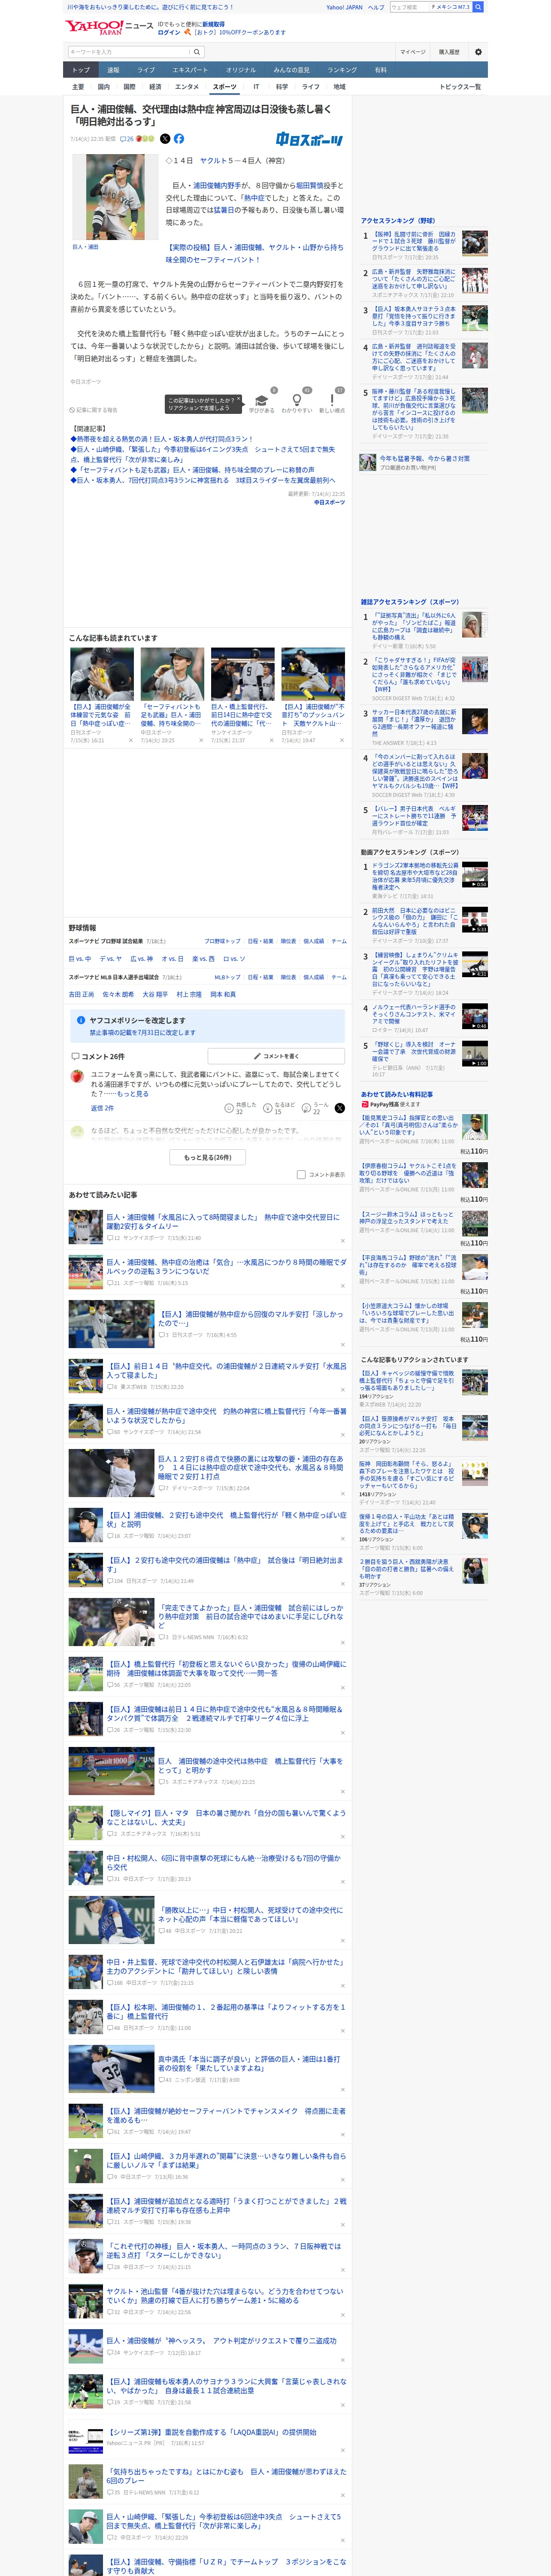551x2576 pixels.
Task: Open 村上 宗隆 player link
Action: click(x=189, y=995)
